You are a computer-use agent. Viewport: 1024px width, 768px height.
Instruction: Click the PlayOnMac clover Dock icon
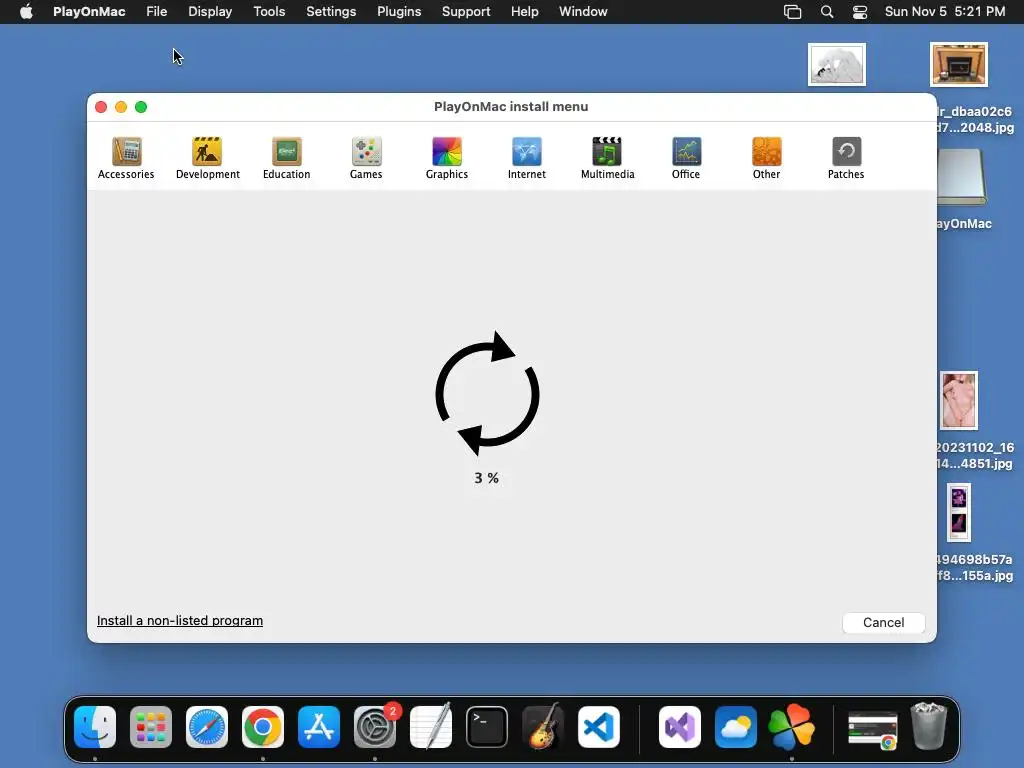(x=792, y=727)
